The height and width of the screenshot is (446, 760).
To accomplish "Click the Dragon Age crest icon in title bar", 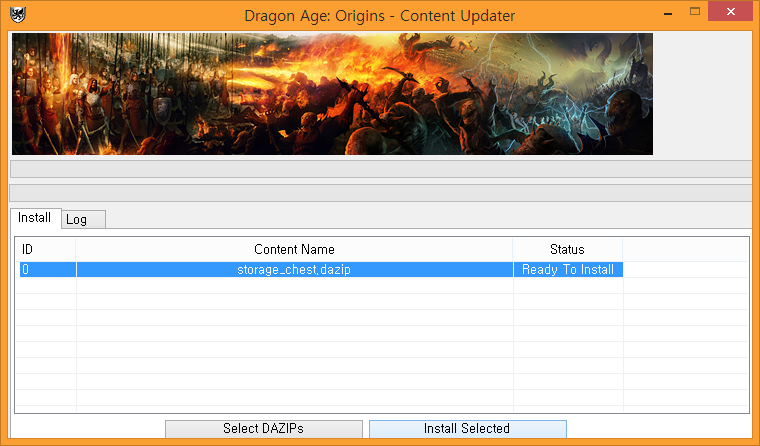I will point(18,15).
